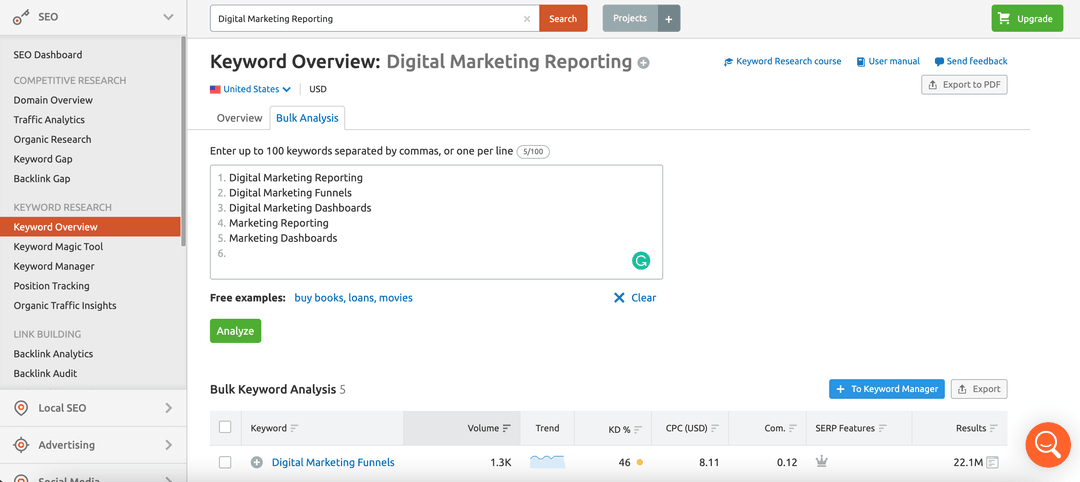Image resolution: width=1080 pixels, height=482 pixels.
Task: Select Keyword Overview in sidebar
Action: pyautogui.click(x=90, y=227)
